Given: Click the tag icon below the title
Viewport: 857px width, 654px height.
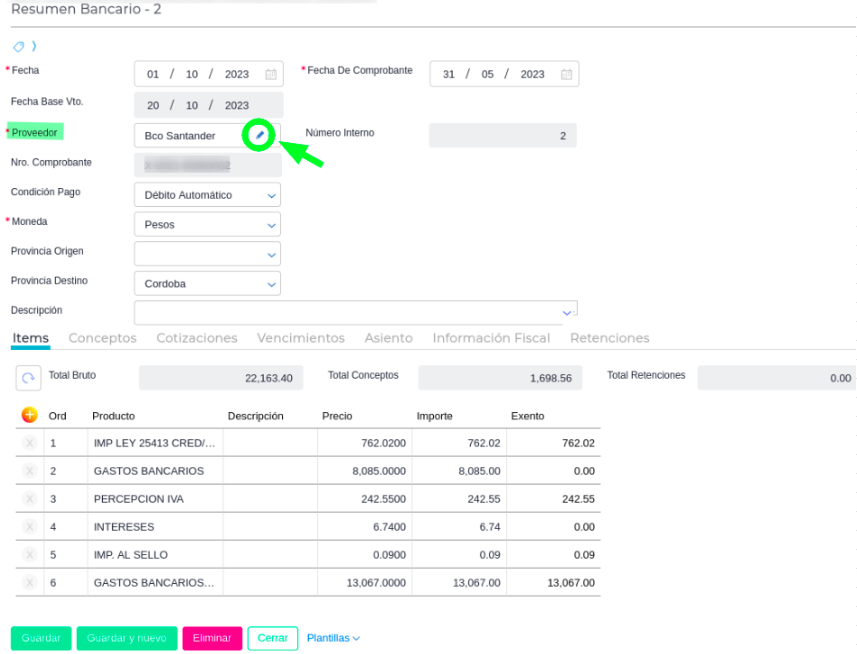Looking at the screenshot, I should (19, 46).
